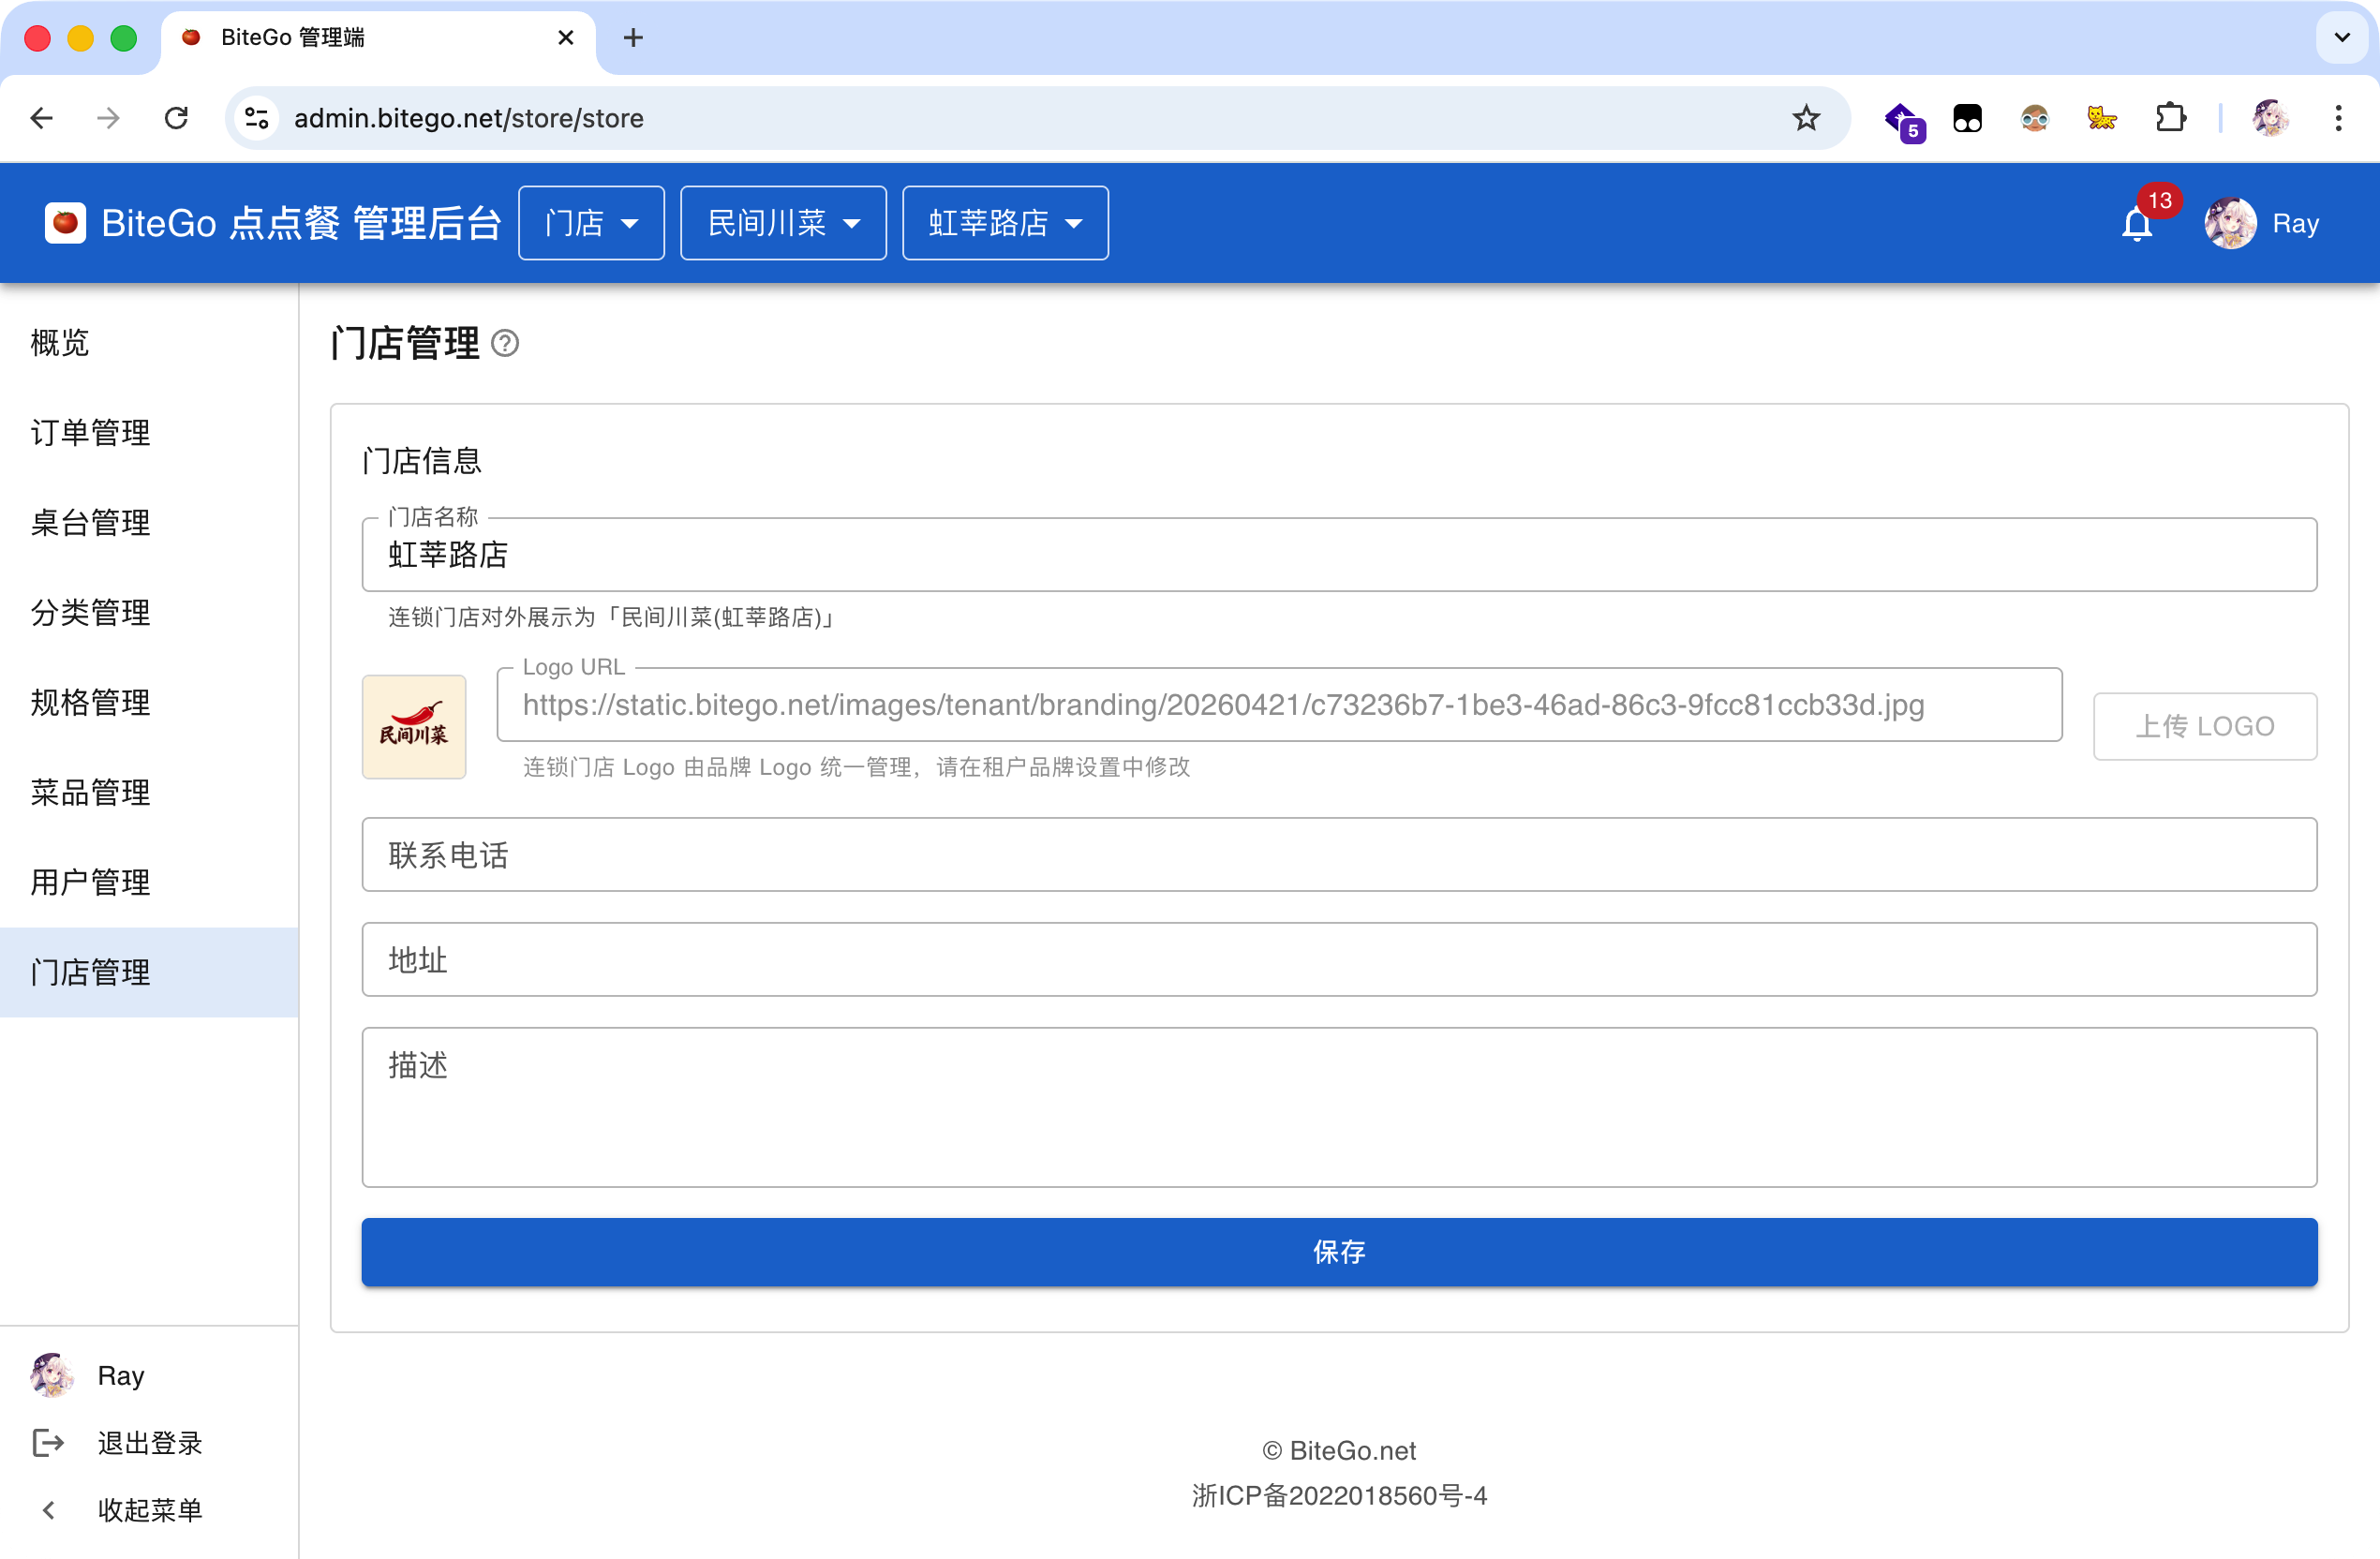Open the help icon beside 门店管理 title

click(x=505, y=343)
